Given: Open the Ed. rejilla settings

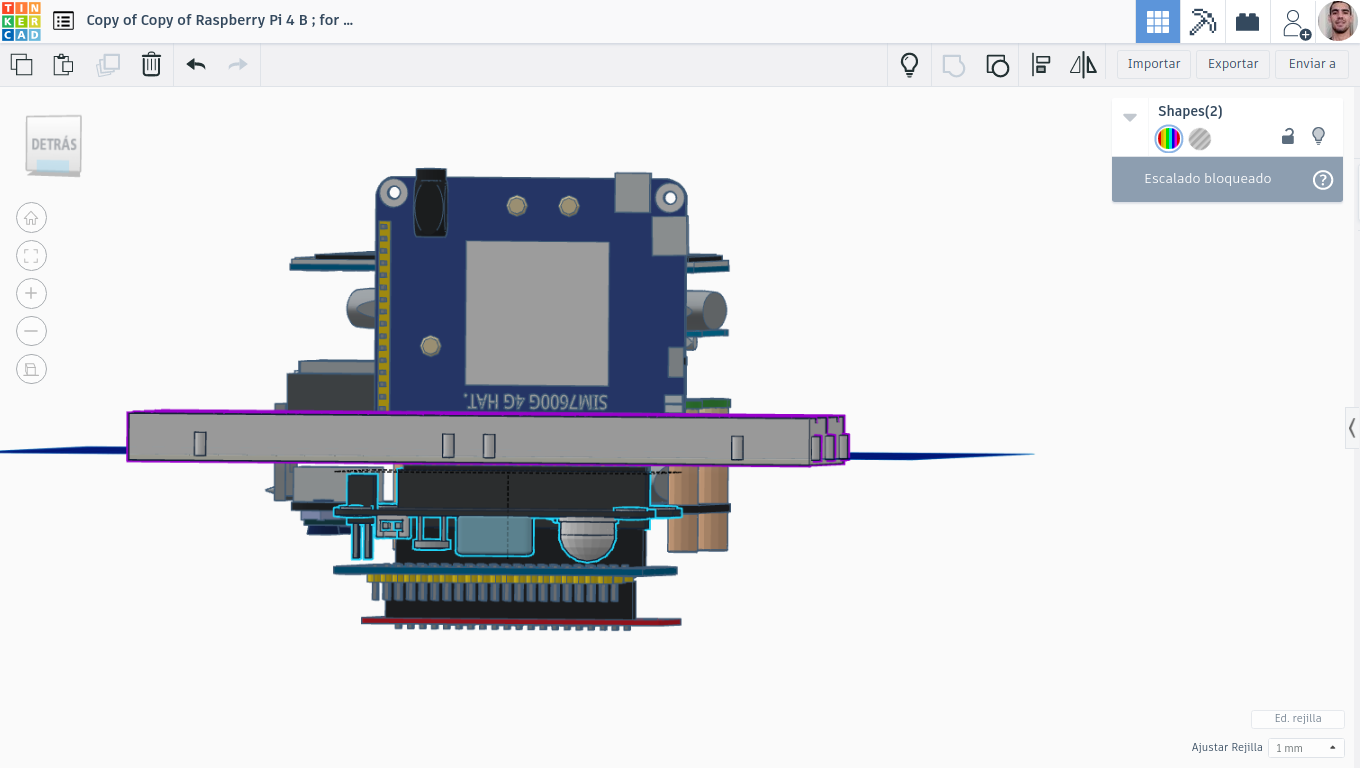Looking at the screenshot, I should (x=1298, y=719).
